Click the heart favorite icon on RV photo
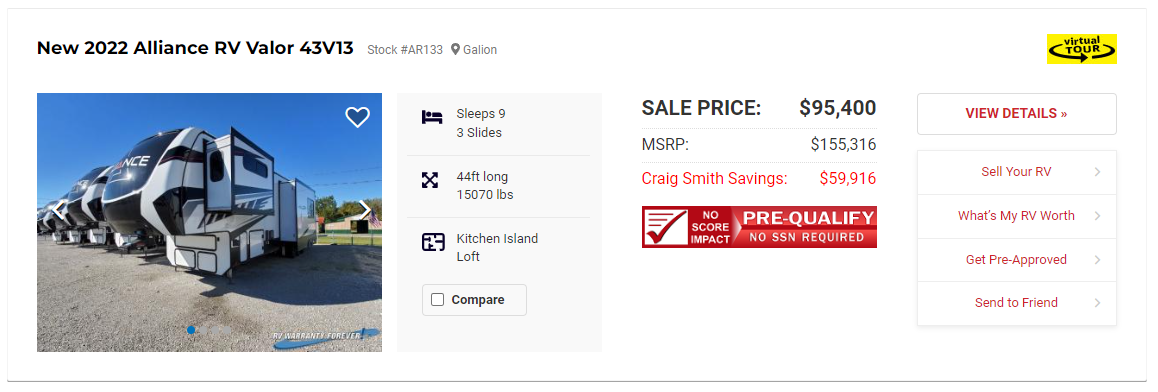1158x392 pixels. click(357, 117)
